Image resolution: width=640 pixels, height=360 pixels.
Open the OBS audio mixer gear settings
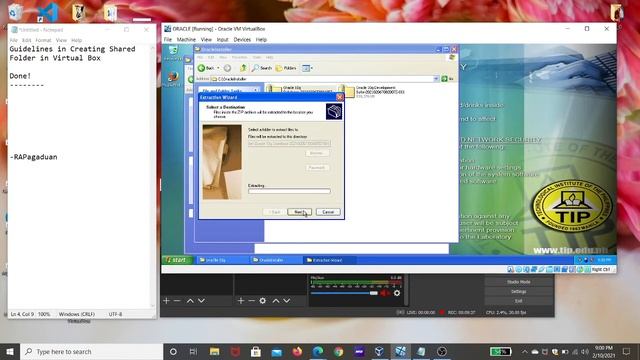click(x=397, y=293)
